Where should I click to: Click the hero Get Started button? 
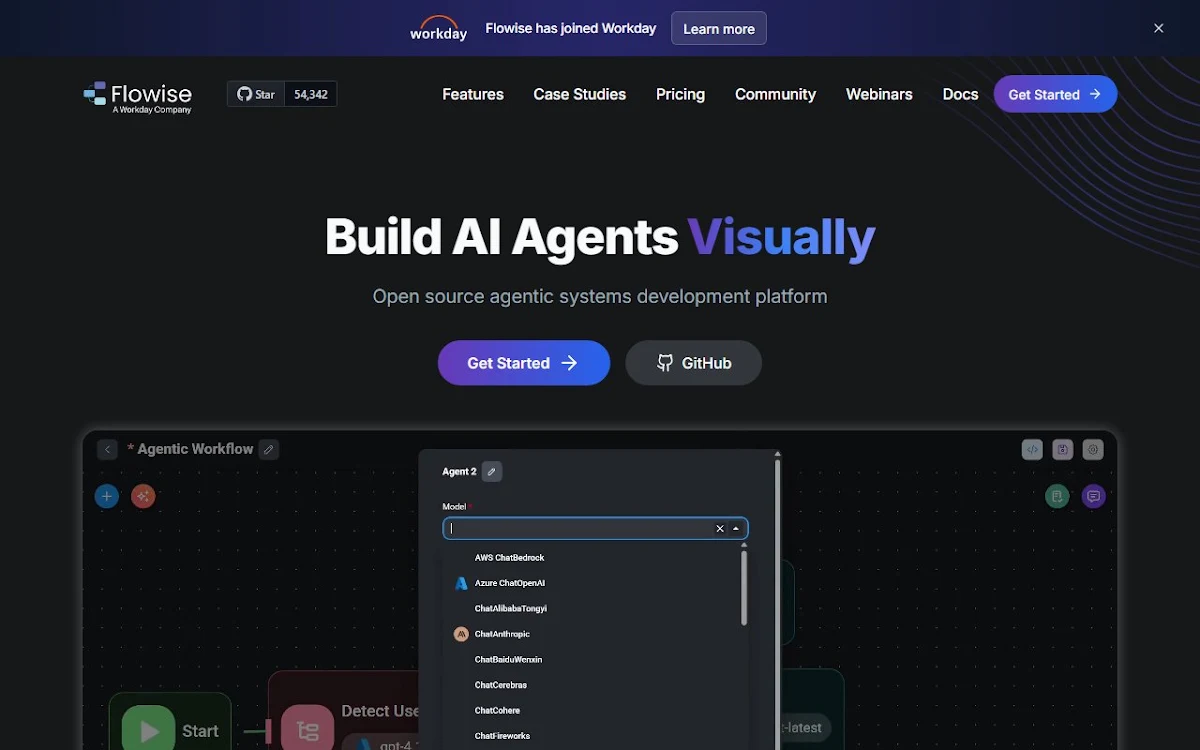point(524,363)
